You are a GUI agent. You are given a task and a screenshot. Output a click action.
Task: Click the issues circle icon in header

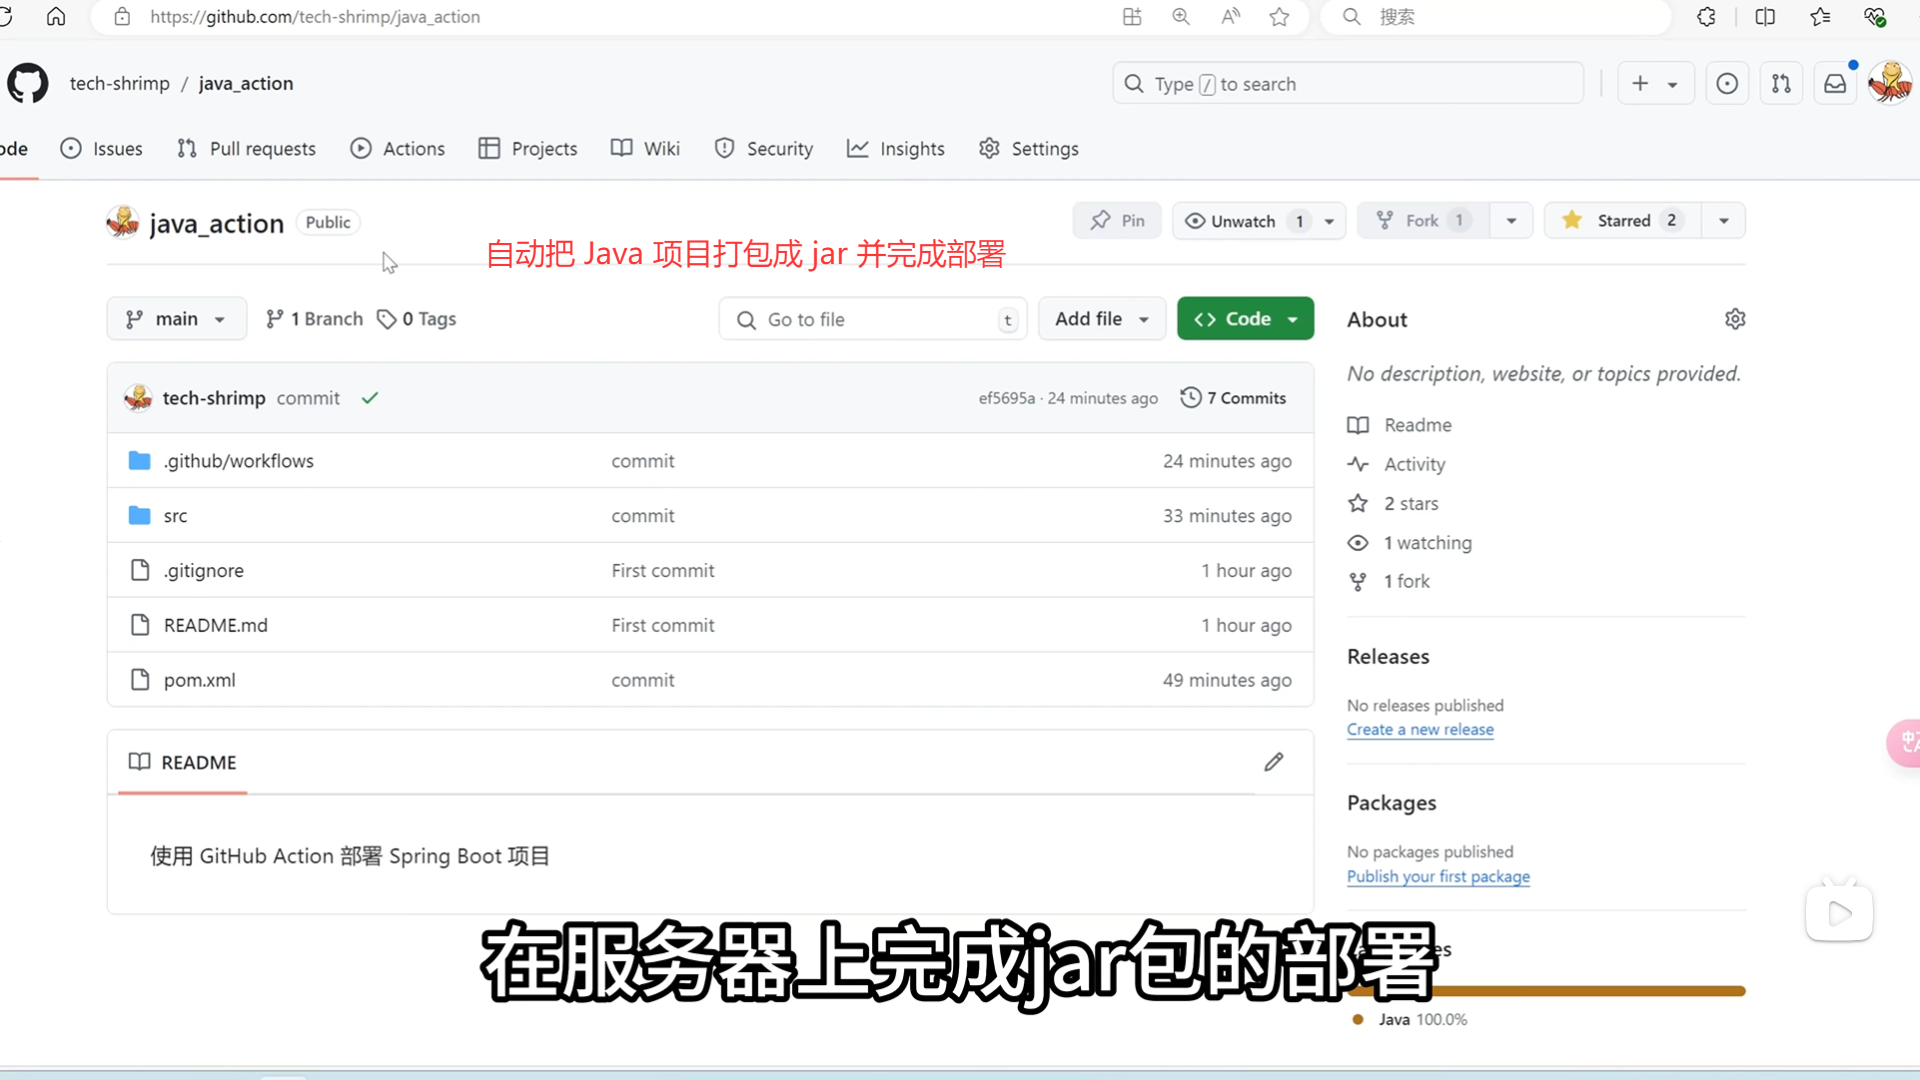1727,84
